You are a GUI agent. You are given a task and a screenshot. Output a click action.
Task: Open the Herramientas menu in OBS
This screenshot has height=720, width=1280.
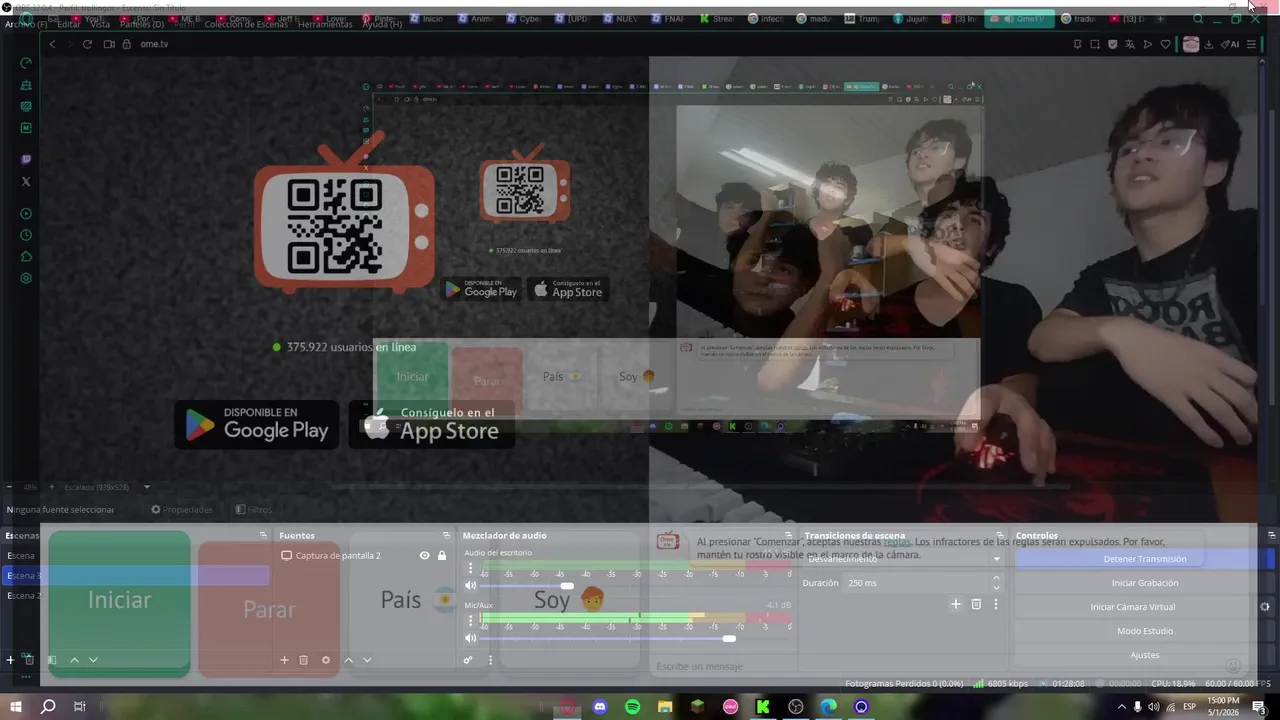pyautogui.click(x=325, y=24)
